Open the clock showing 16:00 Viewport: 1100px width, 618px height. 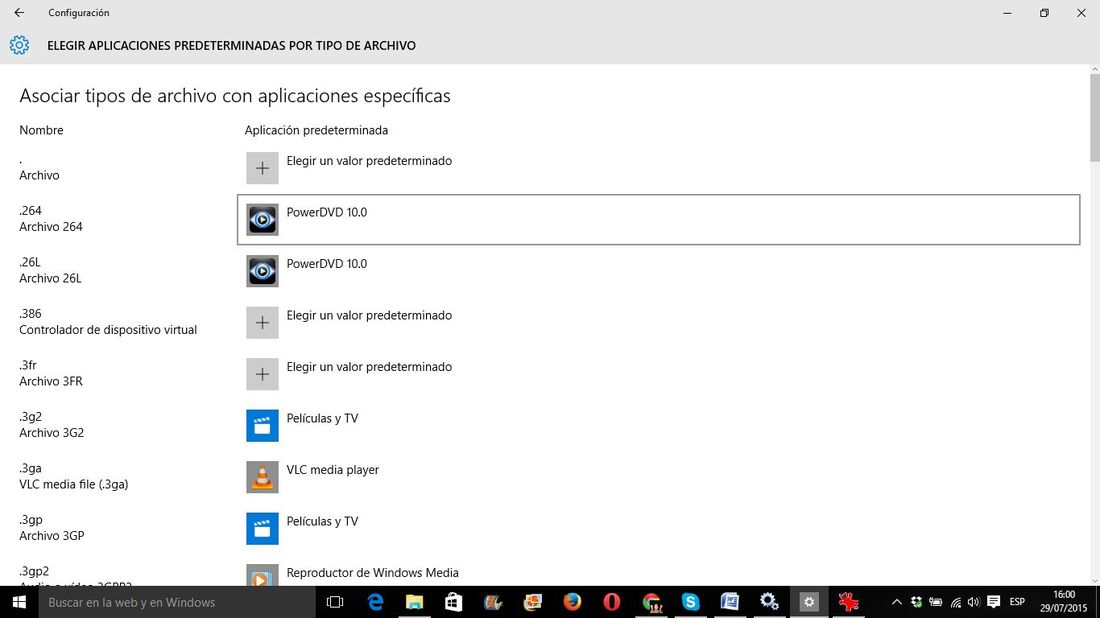pyautogui.click(x=1064, y=602)
